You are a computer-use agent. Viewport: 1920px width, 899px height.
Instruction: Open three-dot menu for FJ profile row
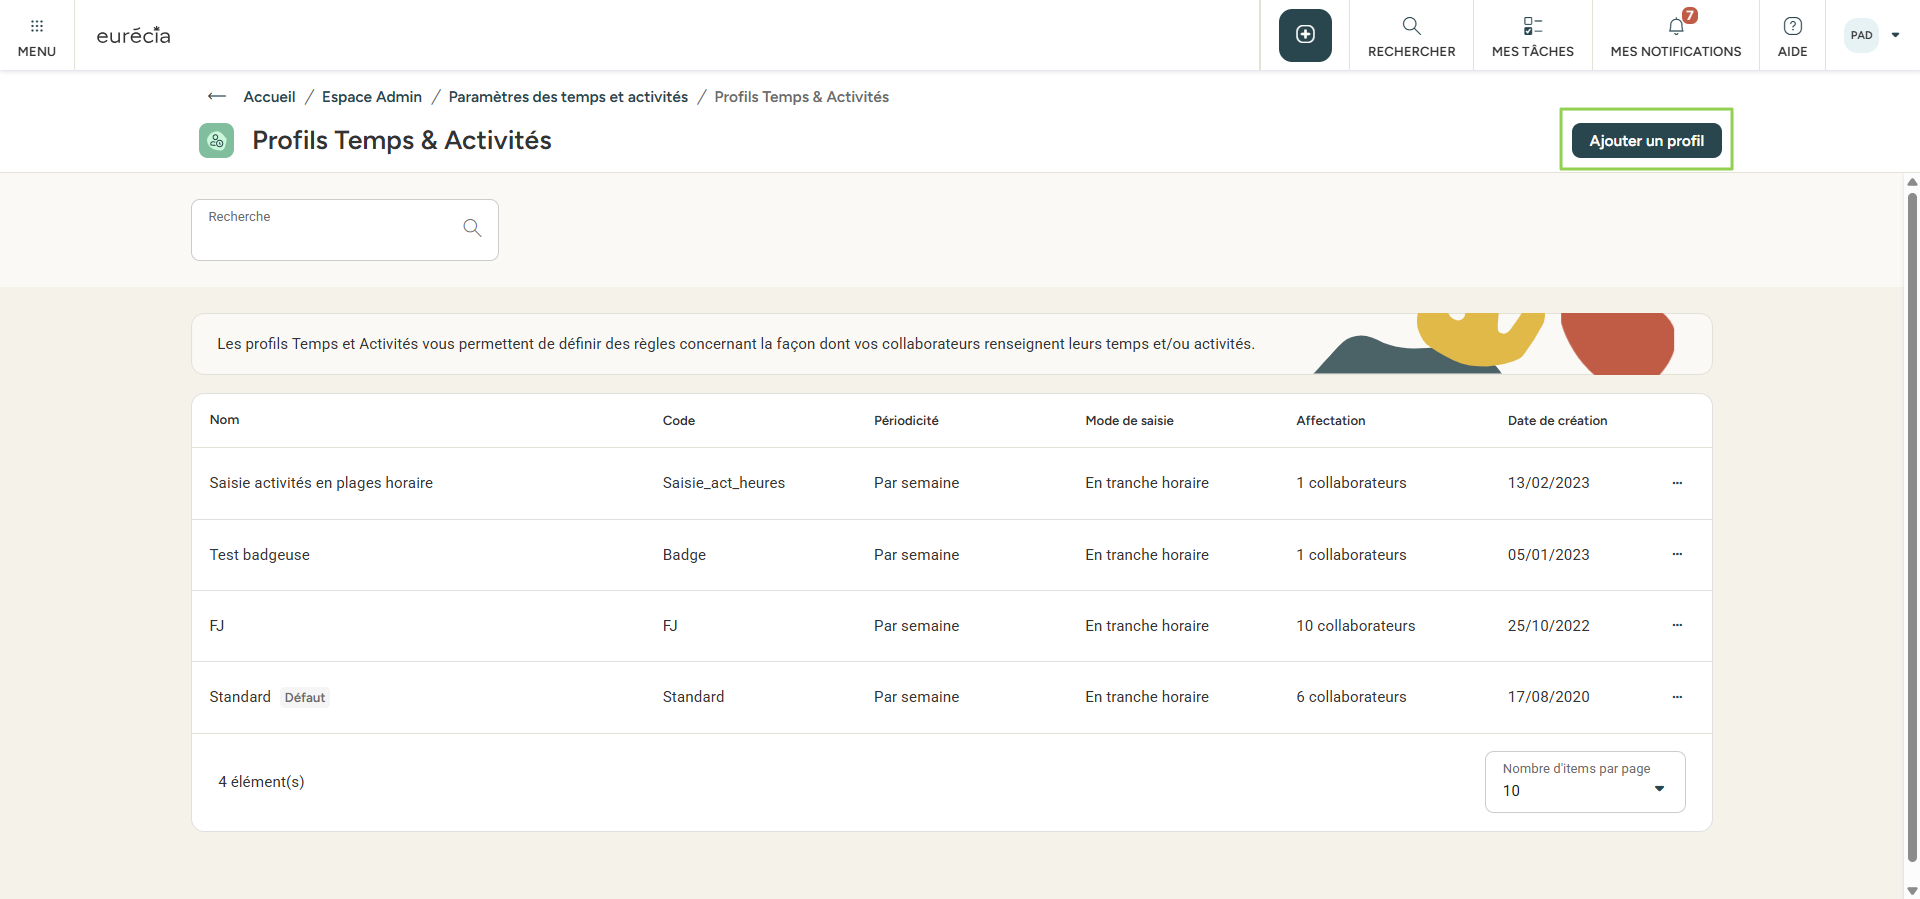[x=1677, y=625]
